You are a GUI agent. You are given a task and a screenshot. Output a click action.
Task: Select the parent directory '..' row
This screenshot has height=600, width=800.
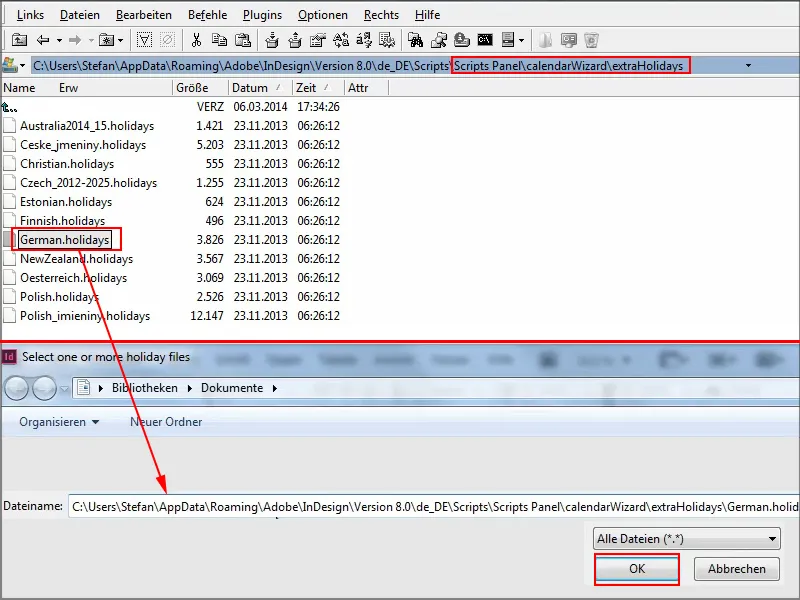pyautogui.click(x=171, y=107)
